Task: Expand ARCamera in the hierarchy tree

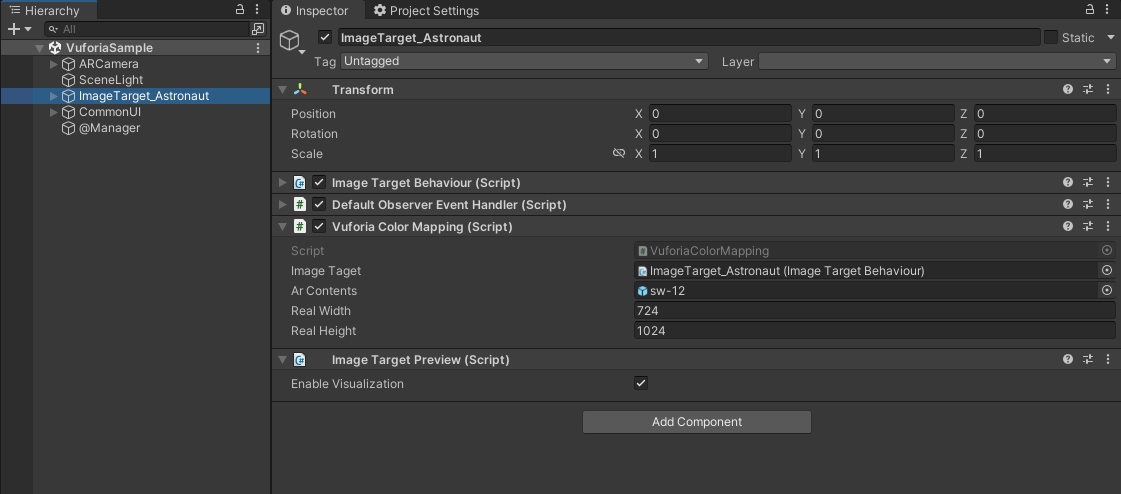Action: [x=54, y=64]
